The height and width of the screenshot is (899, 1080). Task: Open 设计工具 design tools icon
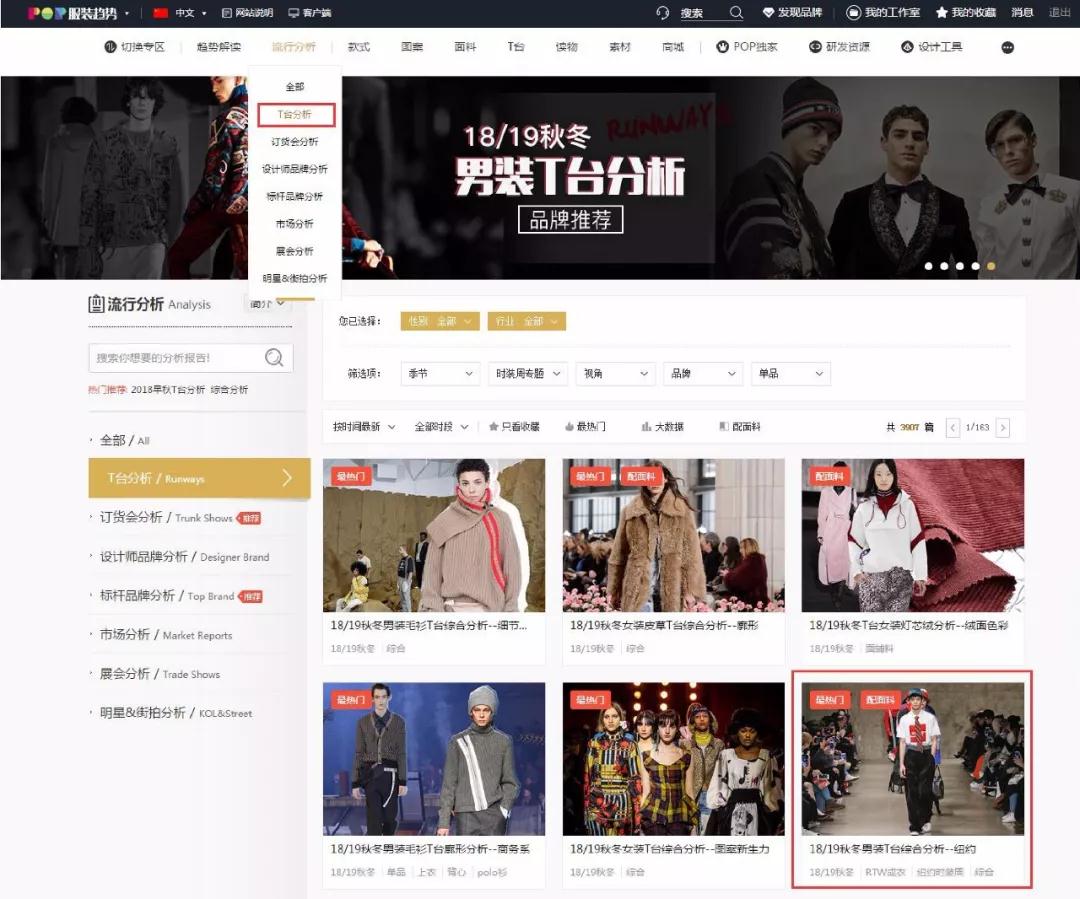[907, 47]
